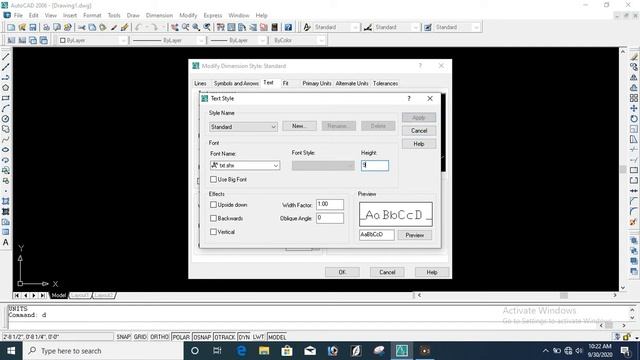The image size is (640, 360).
Task: Click the Dimension Style icon in Styles toolbar
Action: (368, 27)
